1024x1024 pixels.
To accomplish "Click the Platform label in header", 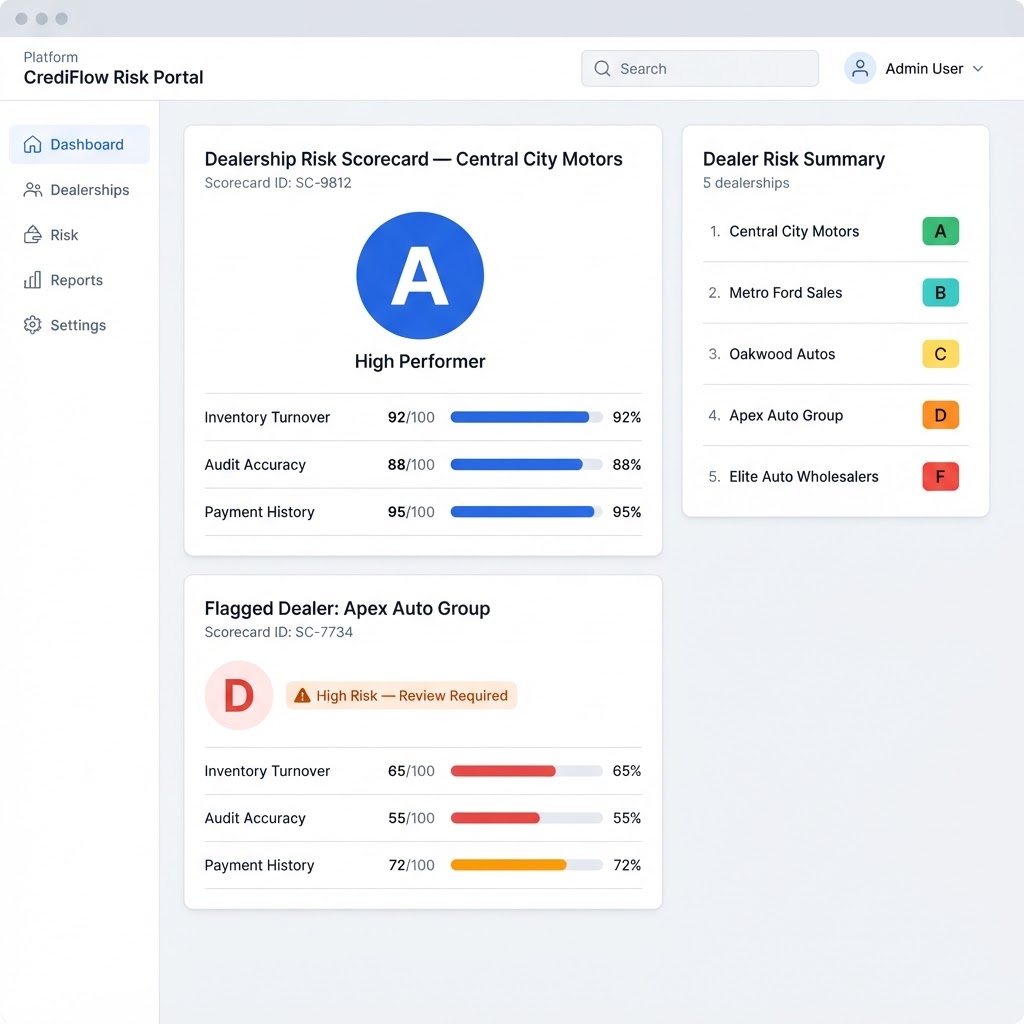I will coord(50,57).
